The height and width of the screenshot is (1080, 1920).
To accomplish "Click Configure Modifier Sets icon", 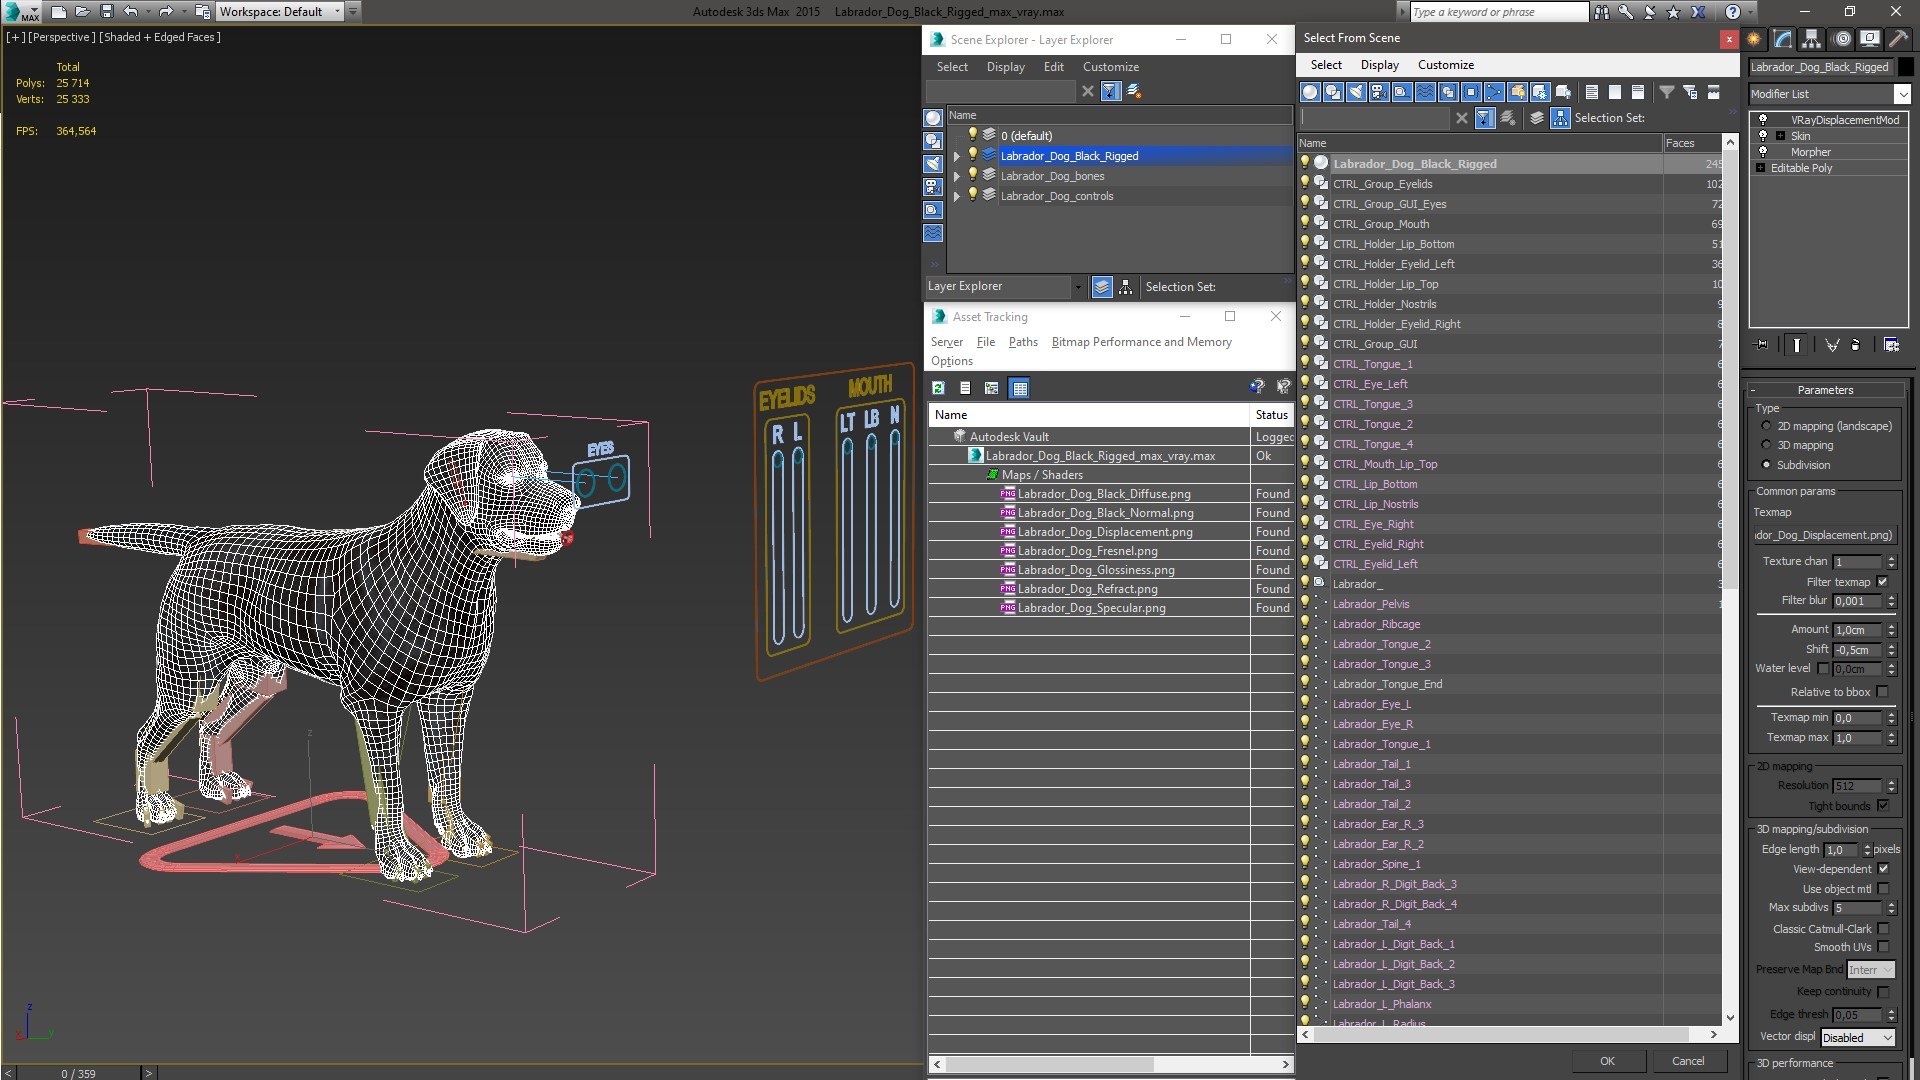I will tap(1891, 345).
